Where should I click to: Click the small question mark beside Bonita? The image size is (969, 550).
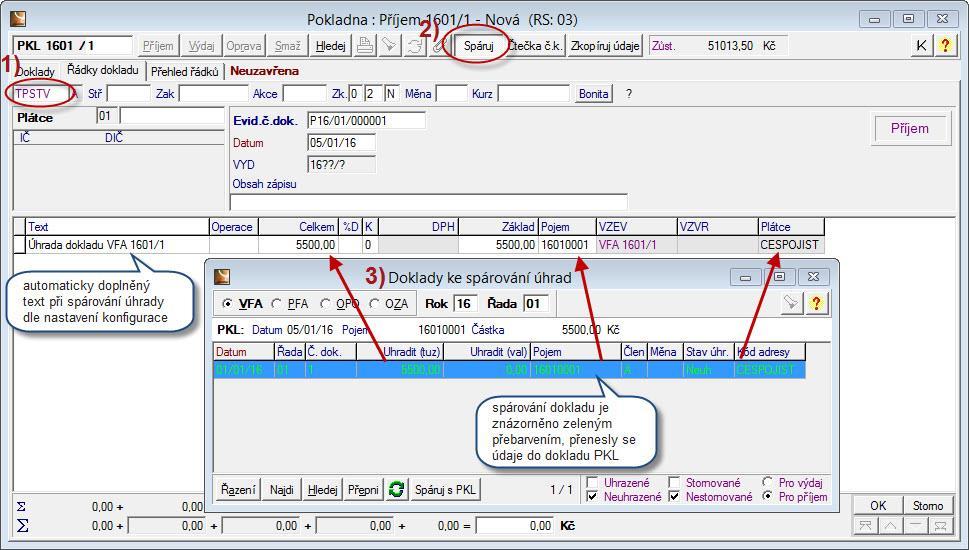point(629,95)
